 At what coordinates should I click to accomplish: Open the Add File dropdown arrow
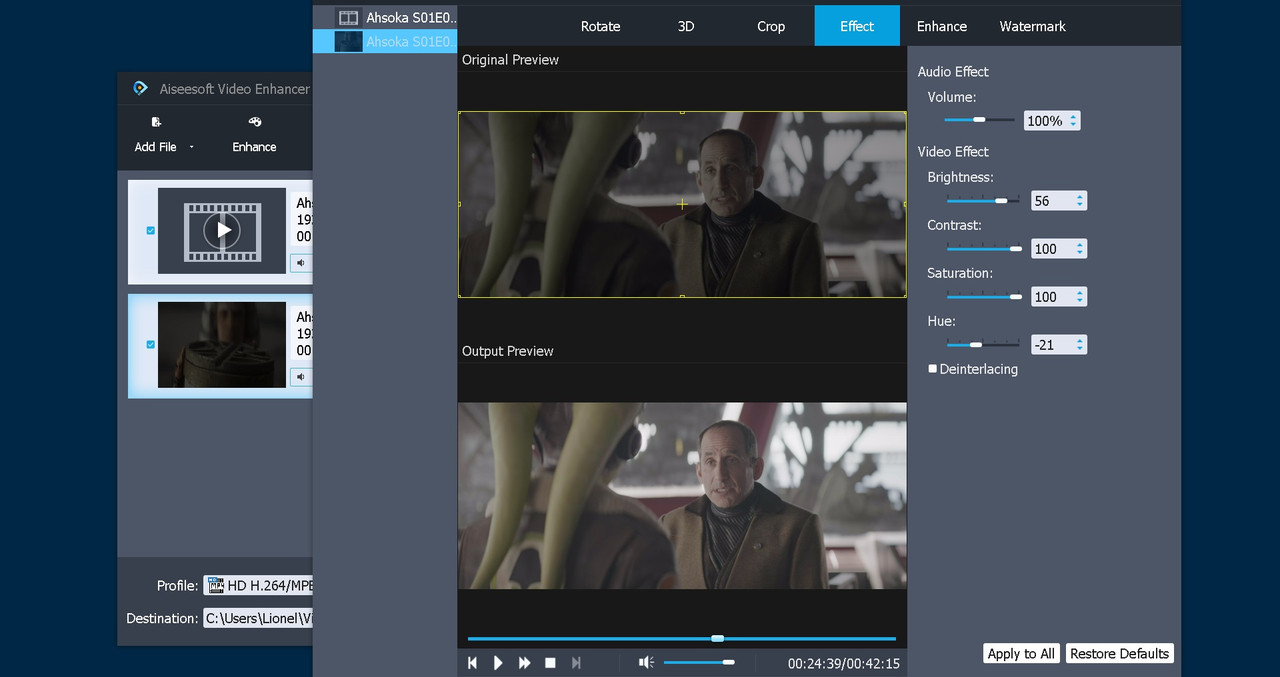click(x=191, y=147)
